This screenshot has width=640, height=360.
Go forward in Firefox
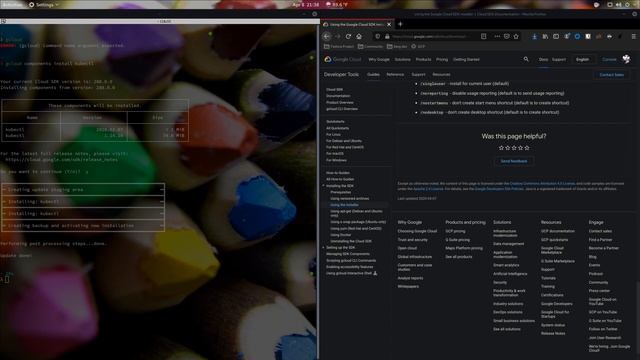(338, 36)
